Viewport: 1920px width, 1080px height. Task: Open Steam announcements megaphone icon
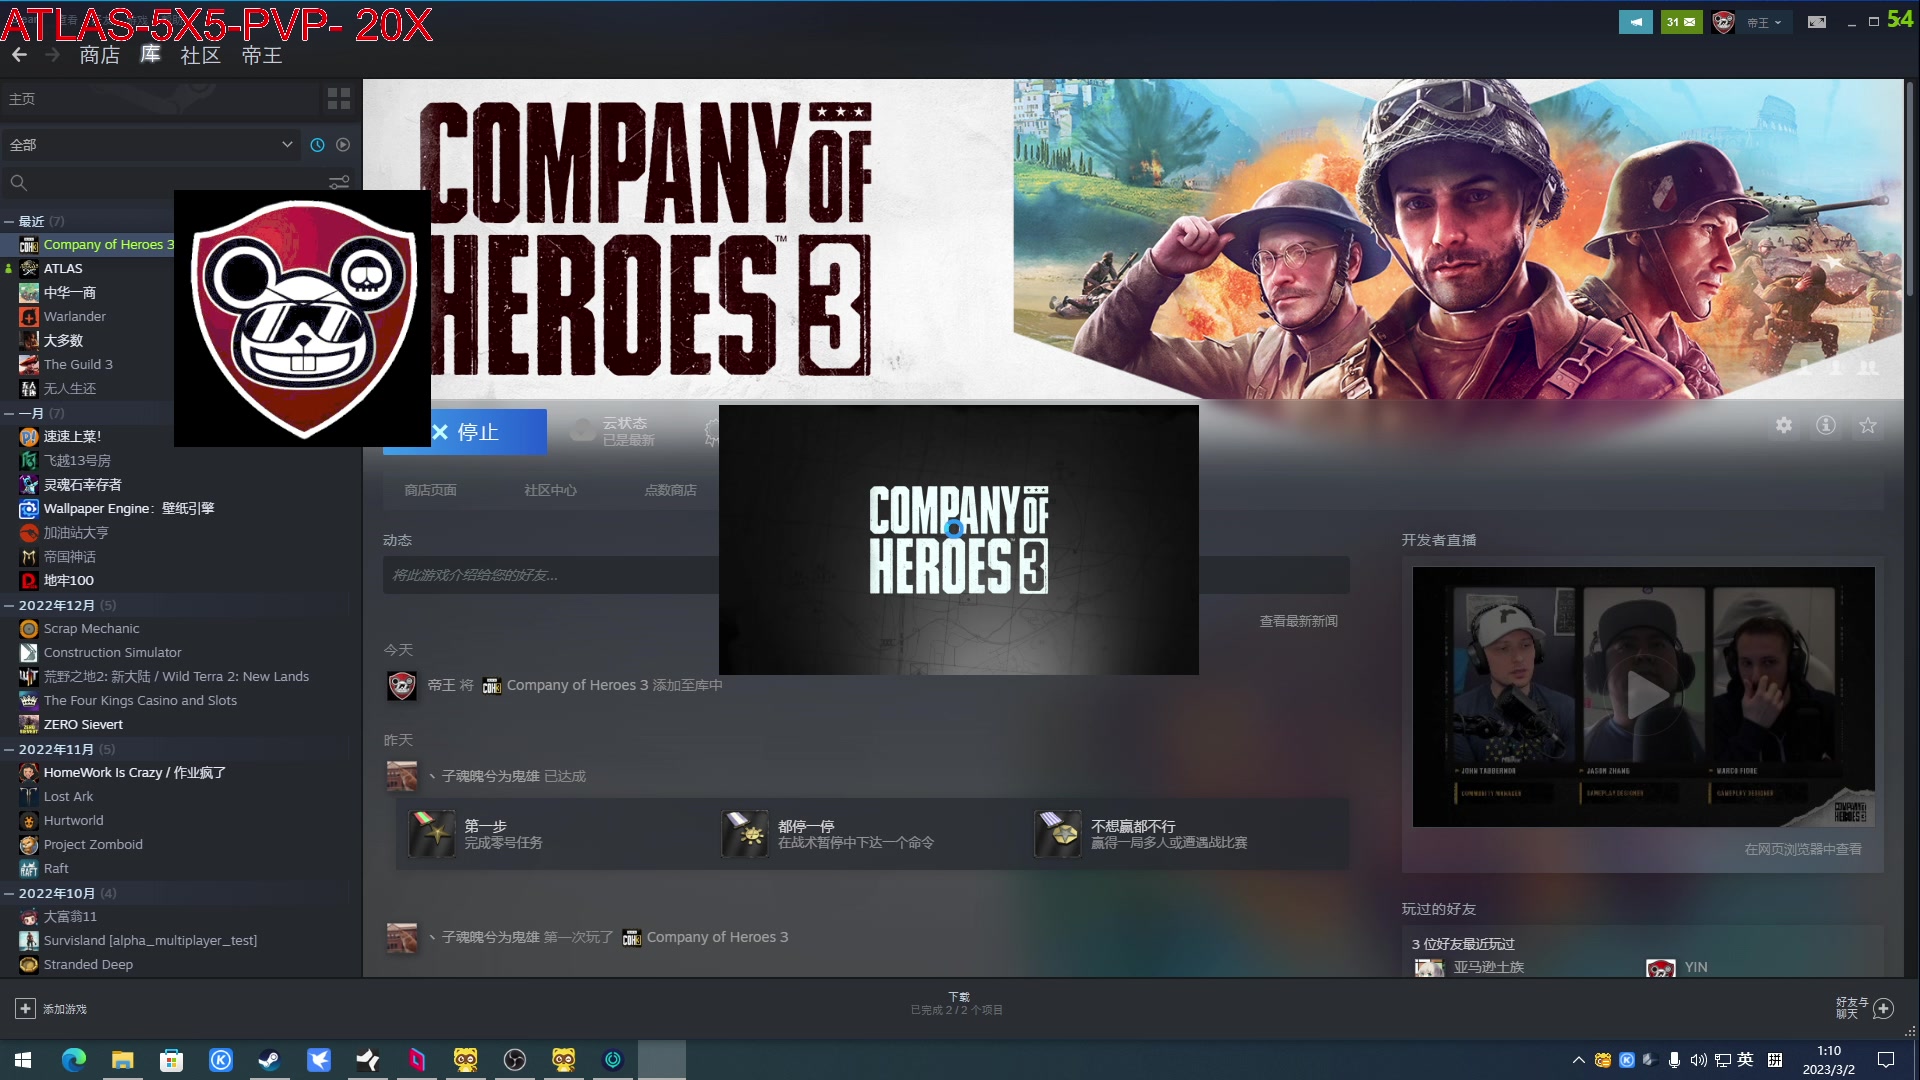tap(1636, 22)
